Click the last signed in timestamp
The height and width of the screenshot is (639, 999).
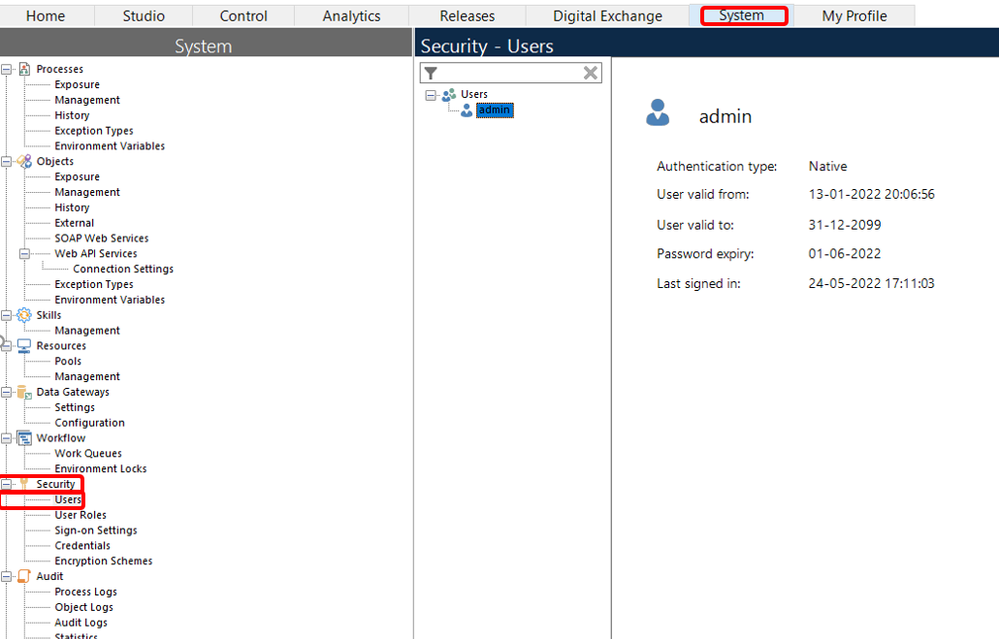pos(871,284)
